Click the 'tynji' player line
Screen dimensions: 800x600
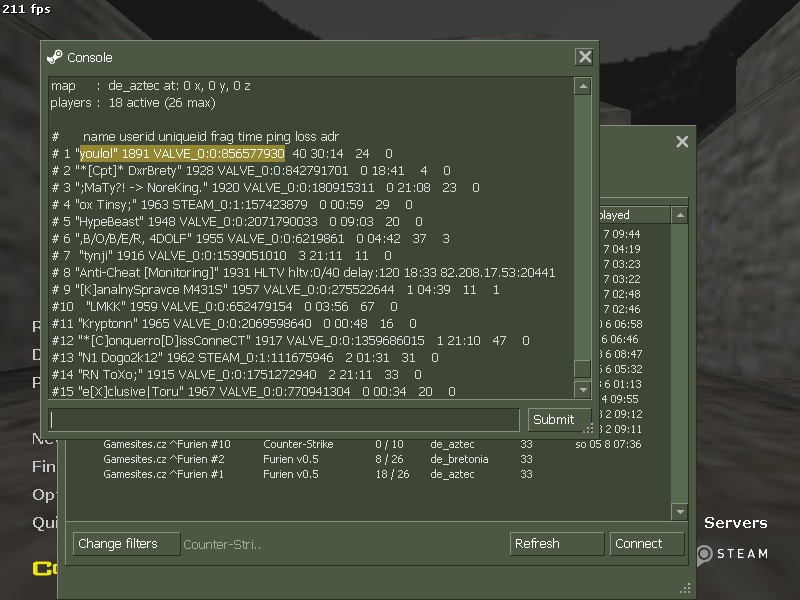pos(221,256)
